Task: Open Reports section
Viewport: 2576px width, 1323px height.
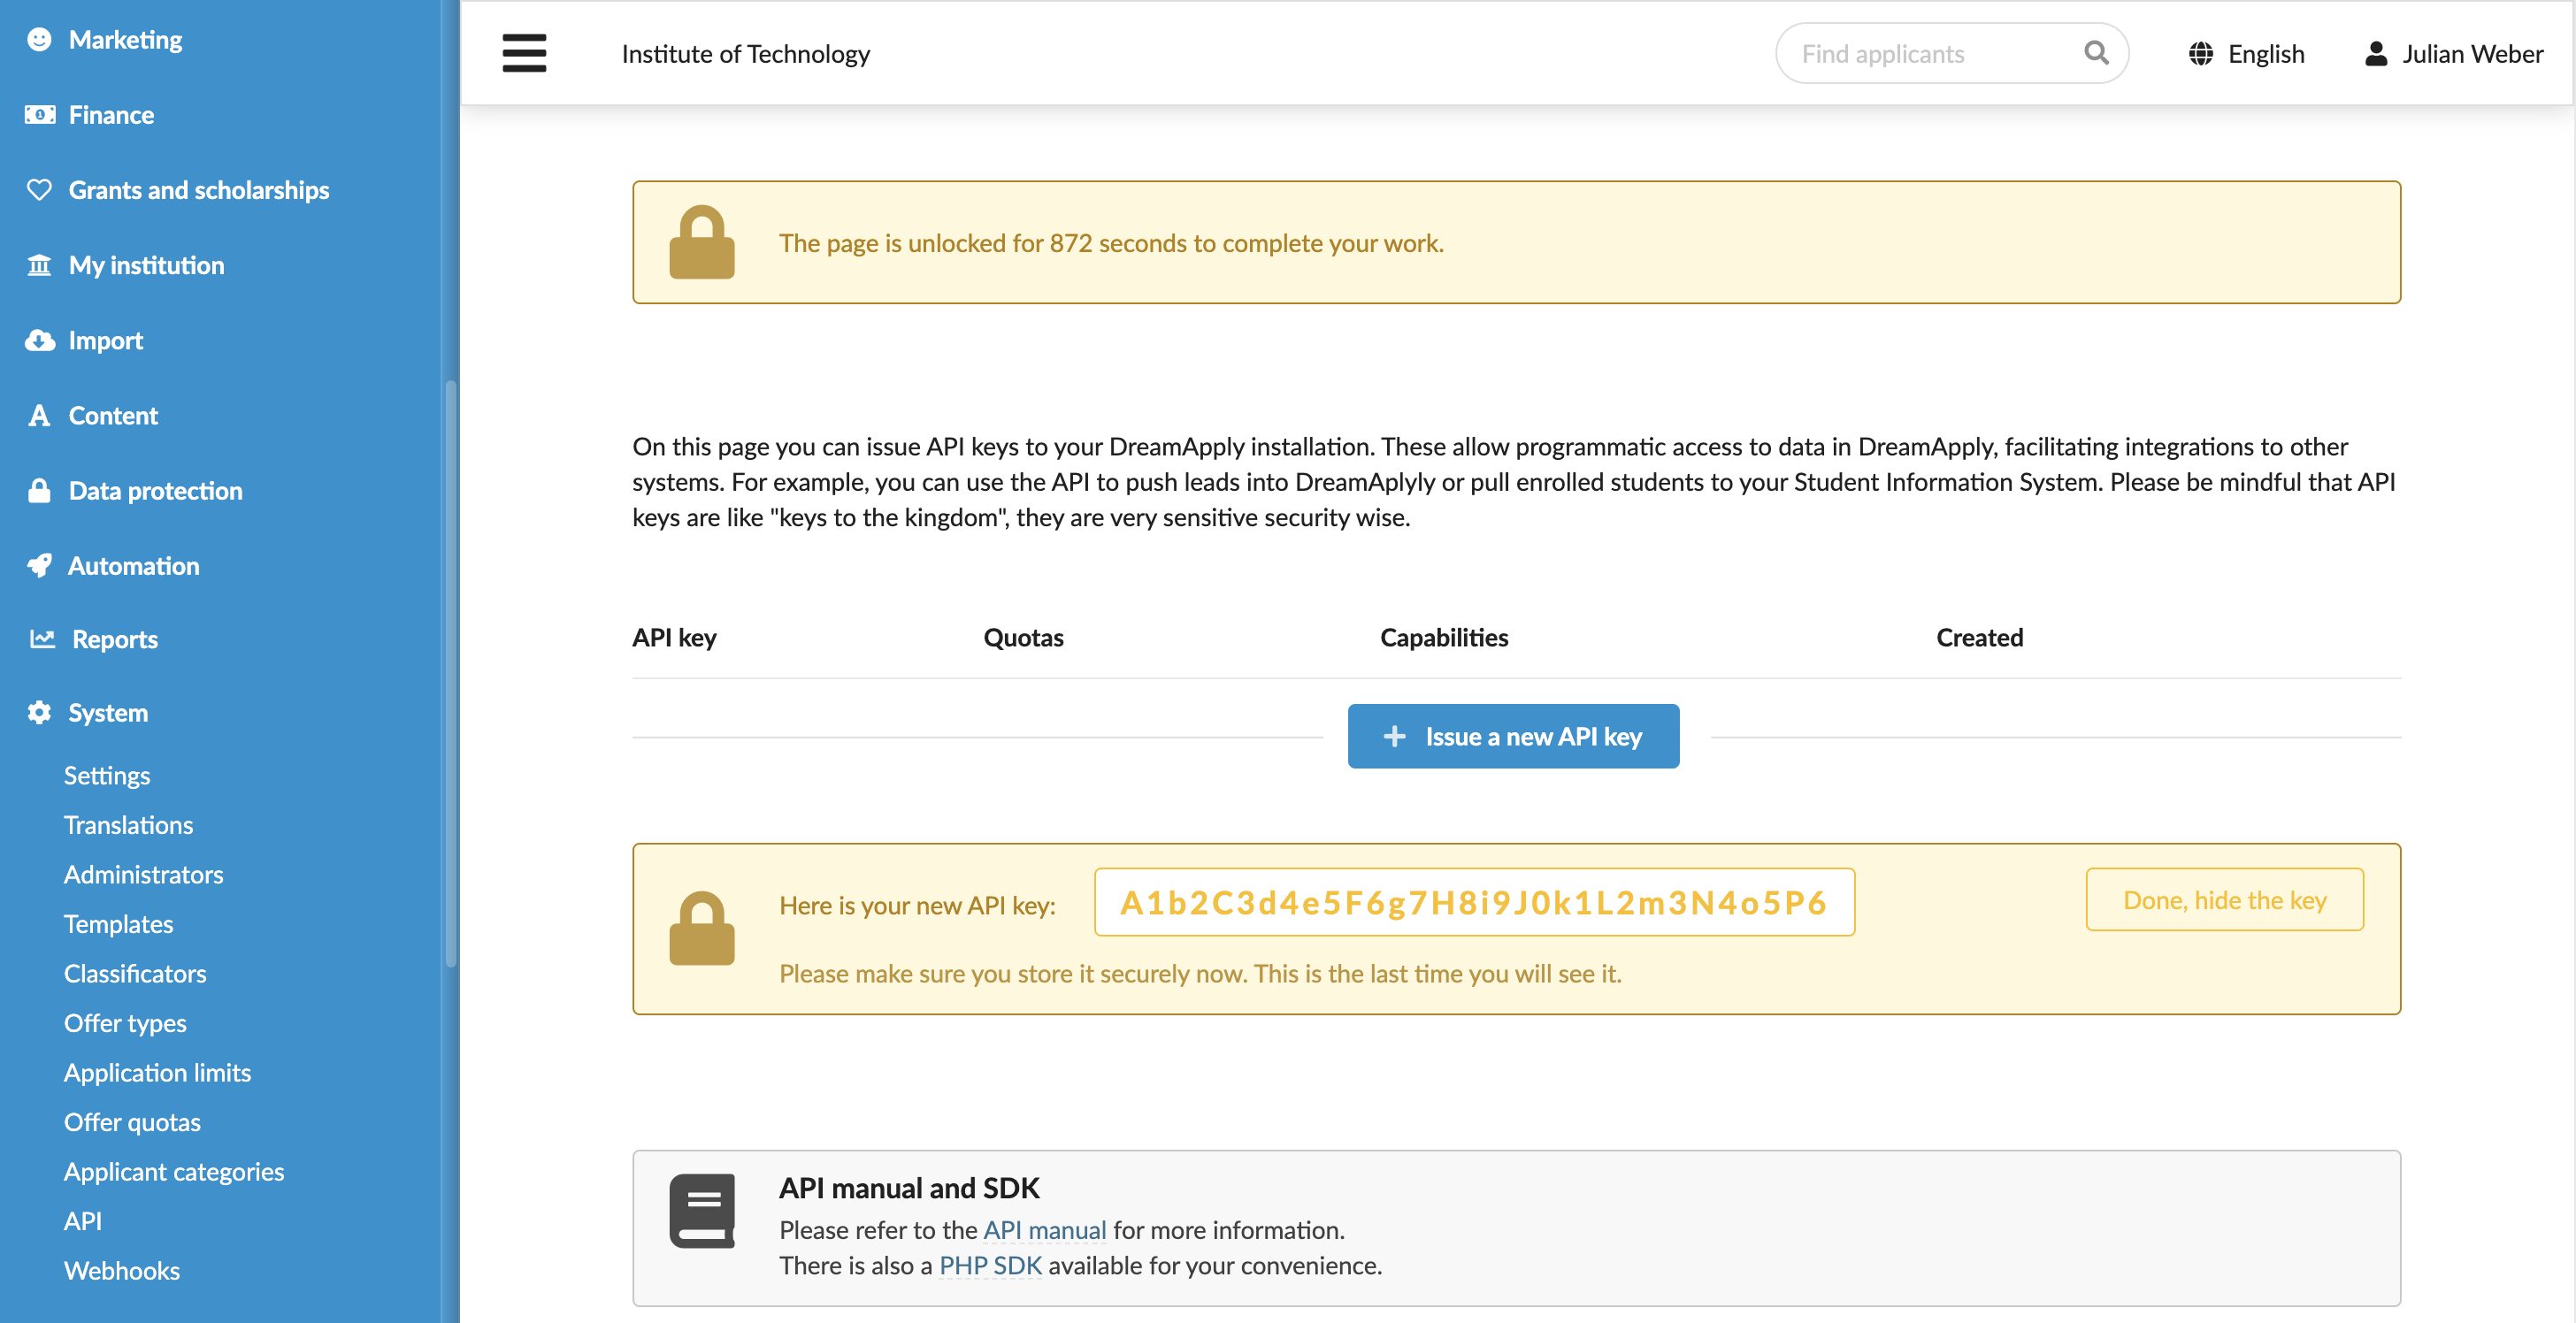Action: pos(115,639)
